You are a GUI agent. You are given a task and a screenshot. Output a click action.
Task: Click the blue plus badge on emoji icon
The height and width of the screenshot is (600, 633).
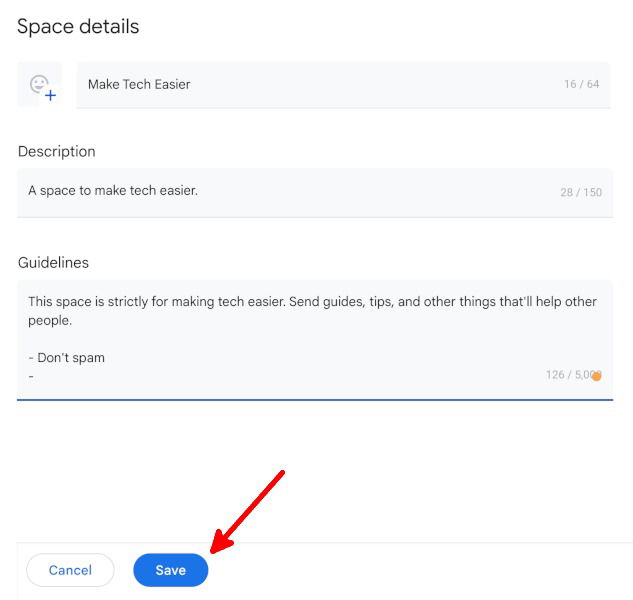[x=50, y=96]
